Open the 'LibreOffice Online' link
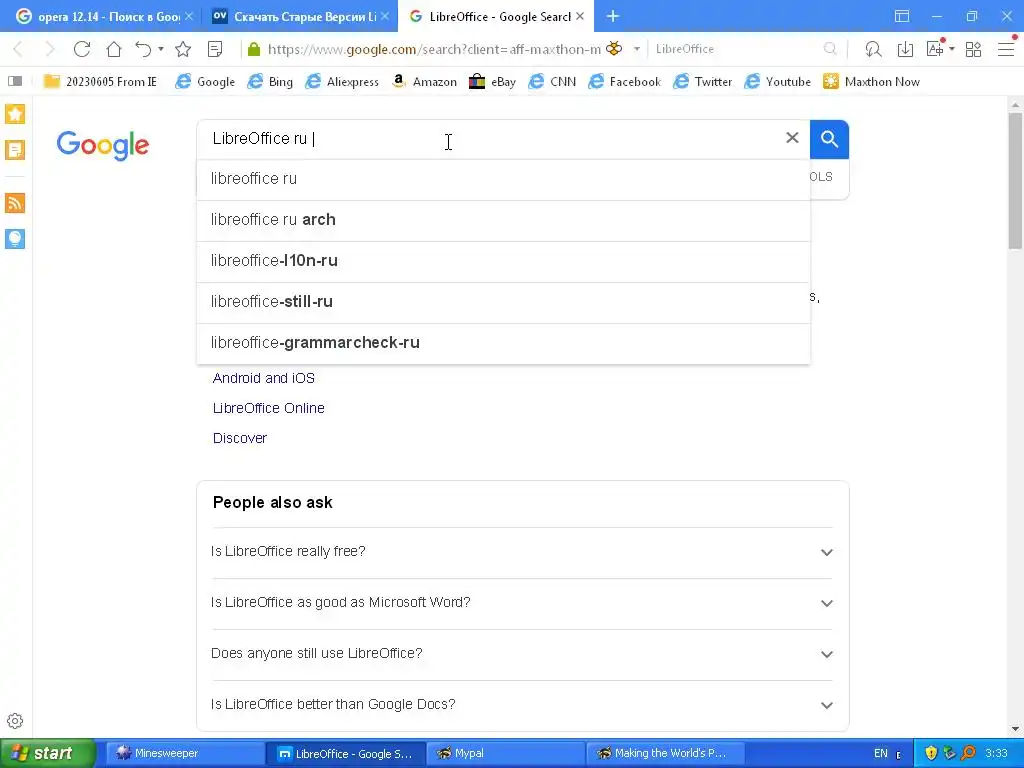The height and width of the screenshot is (768, 1024). [268, 408]
